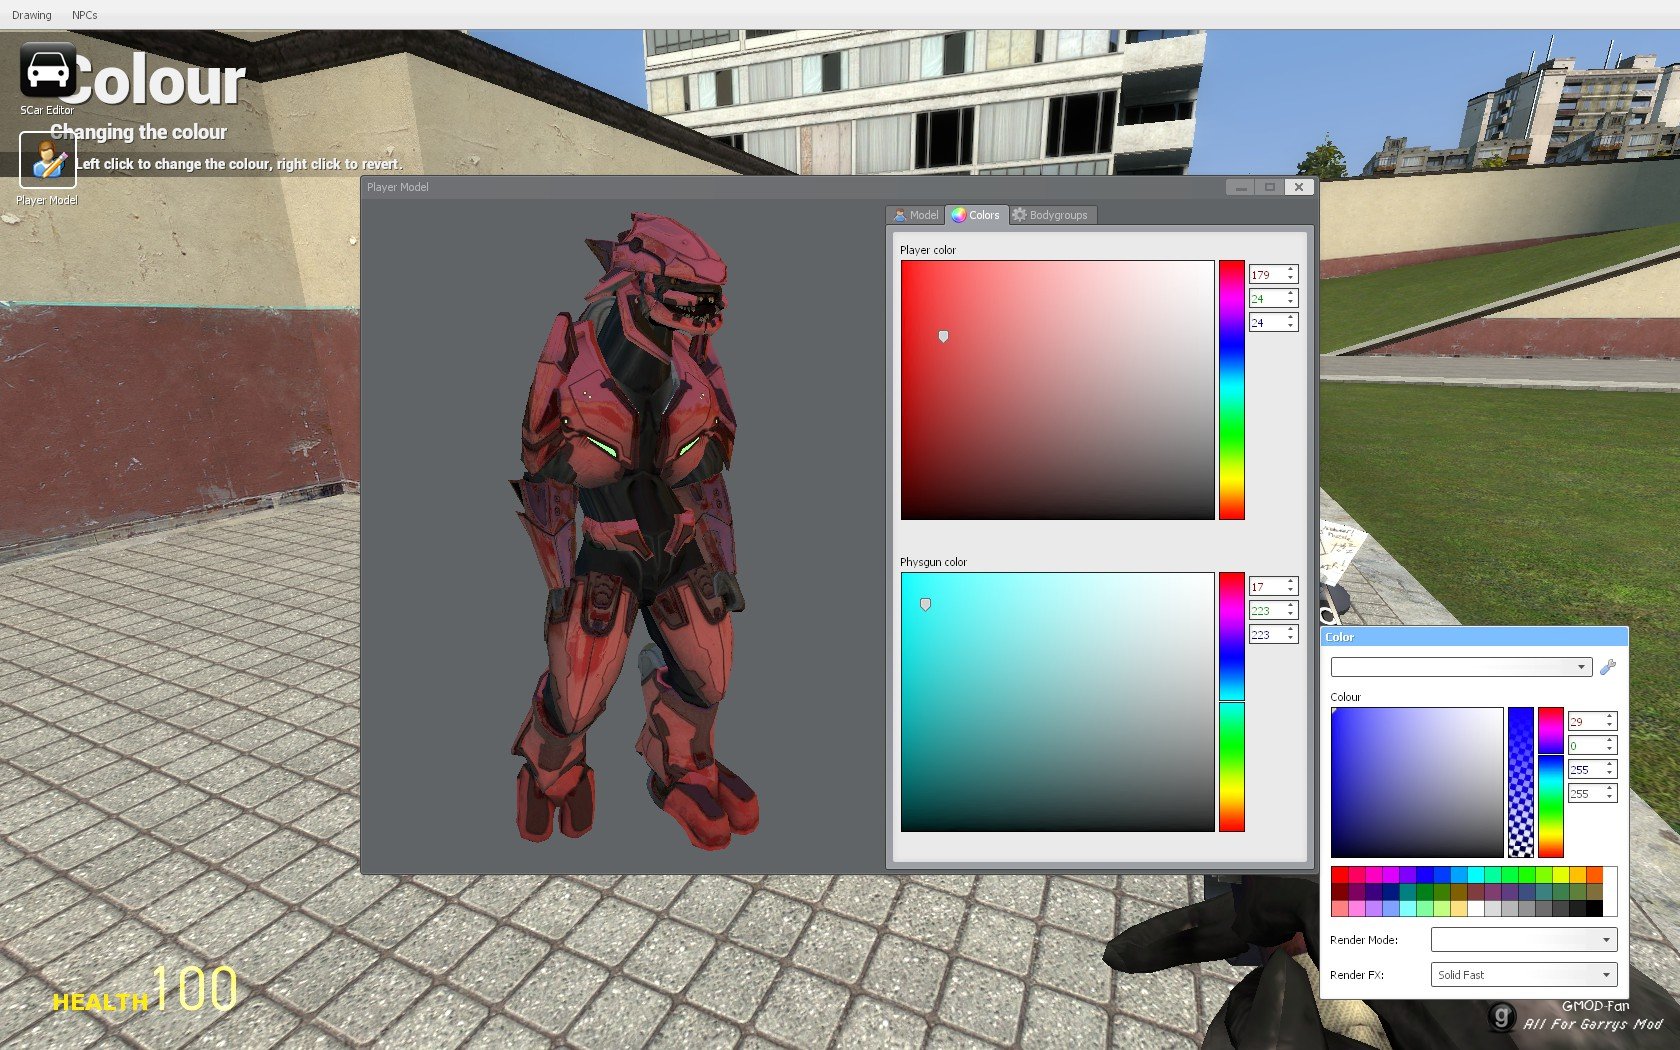Open the Render FX dropdown showing Solid Fast
The height and width of the screenshot is (1050, 1680).
1524,975
